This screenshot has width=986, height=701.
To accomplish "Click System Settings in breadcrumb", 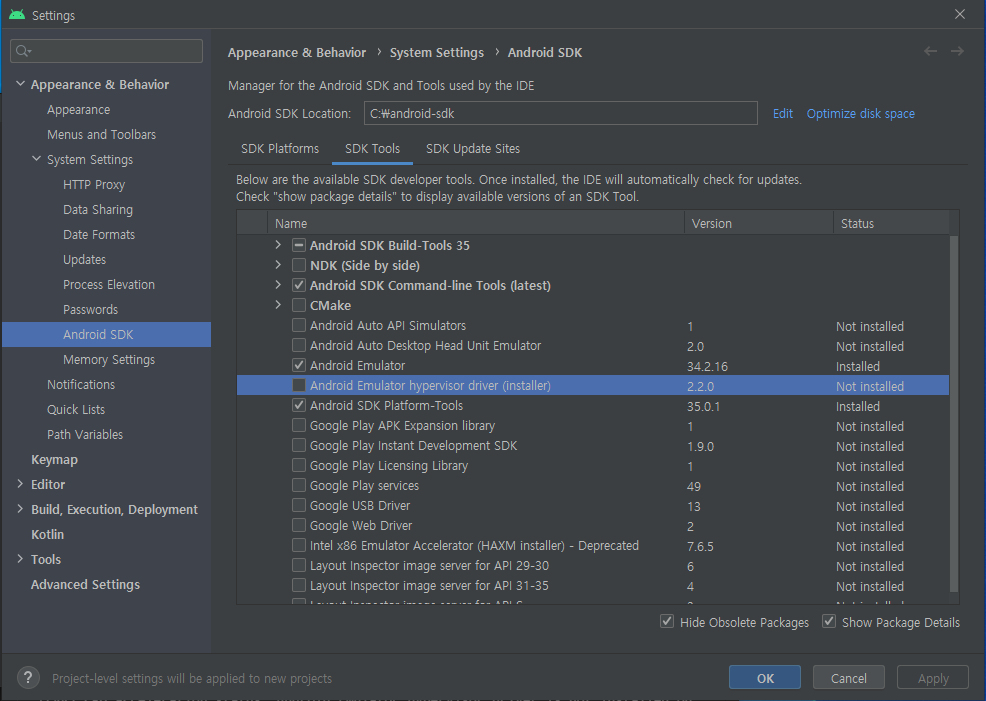I will click(437, 53).
